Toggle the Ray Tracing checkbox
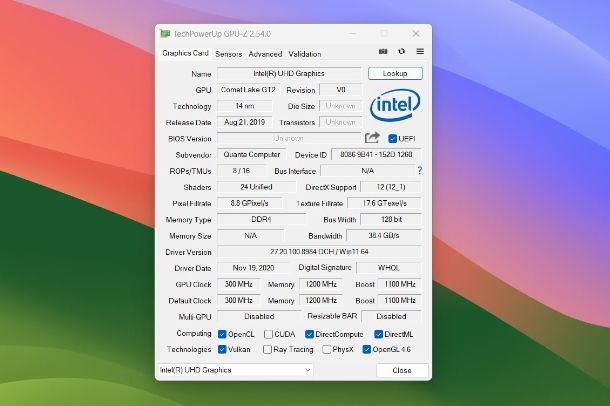The height and width of the screenshot is (406, 610). coord(267,349)
